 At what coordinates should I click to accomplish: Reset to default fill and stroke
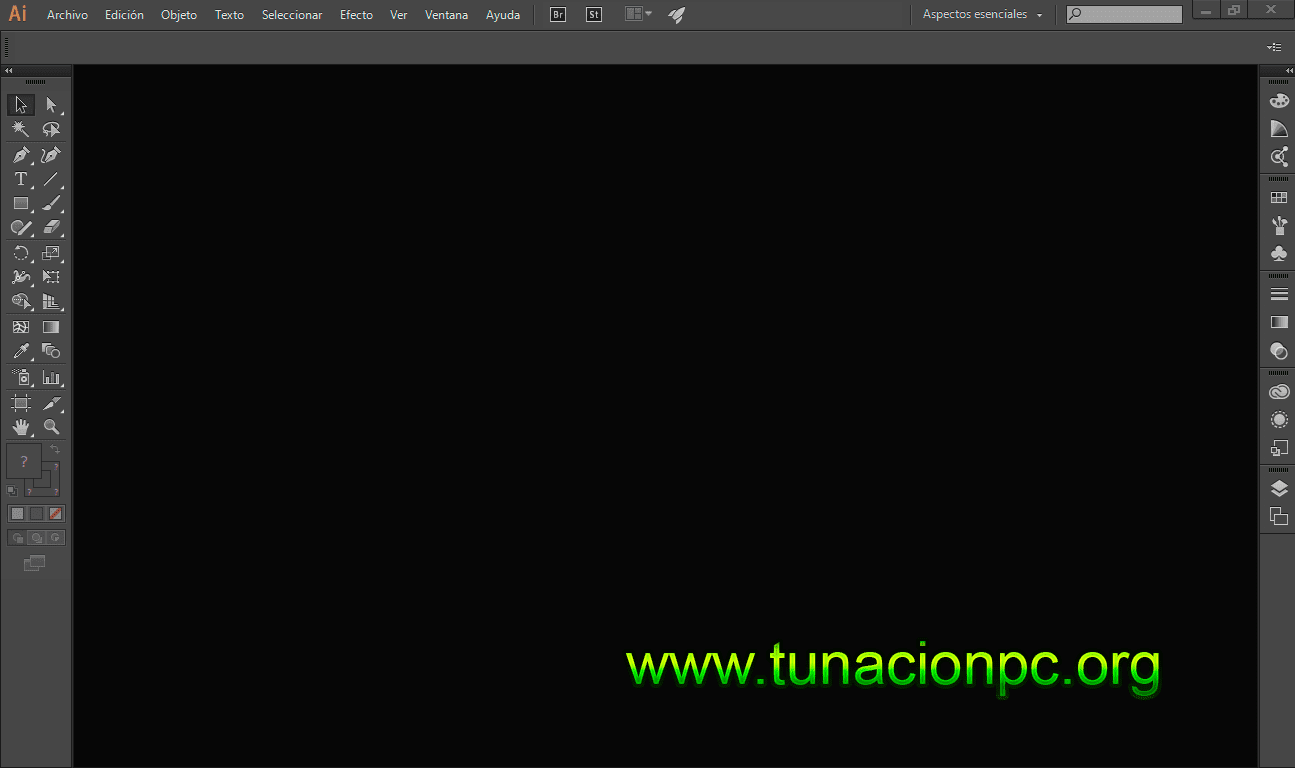tap(12, 490)
